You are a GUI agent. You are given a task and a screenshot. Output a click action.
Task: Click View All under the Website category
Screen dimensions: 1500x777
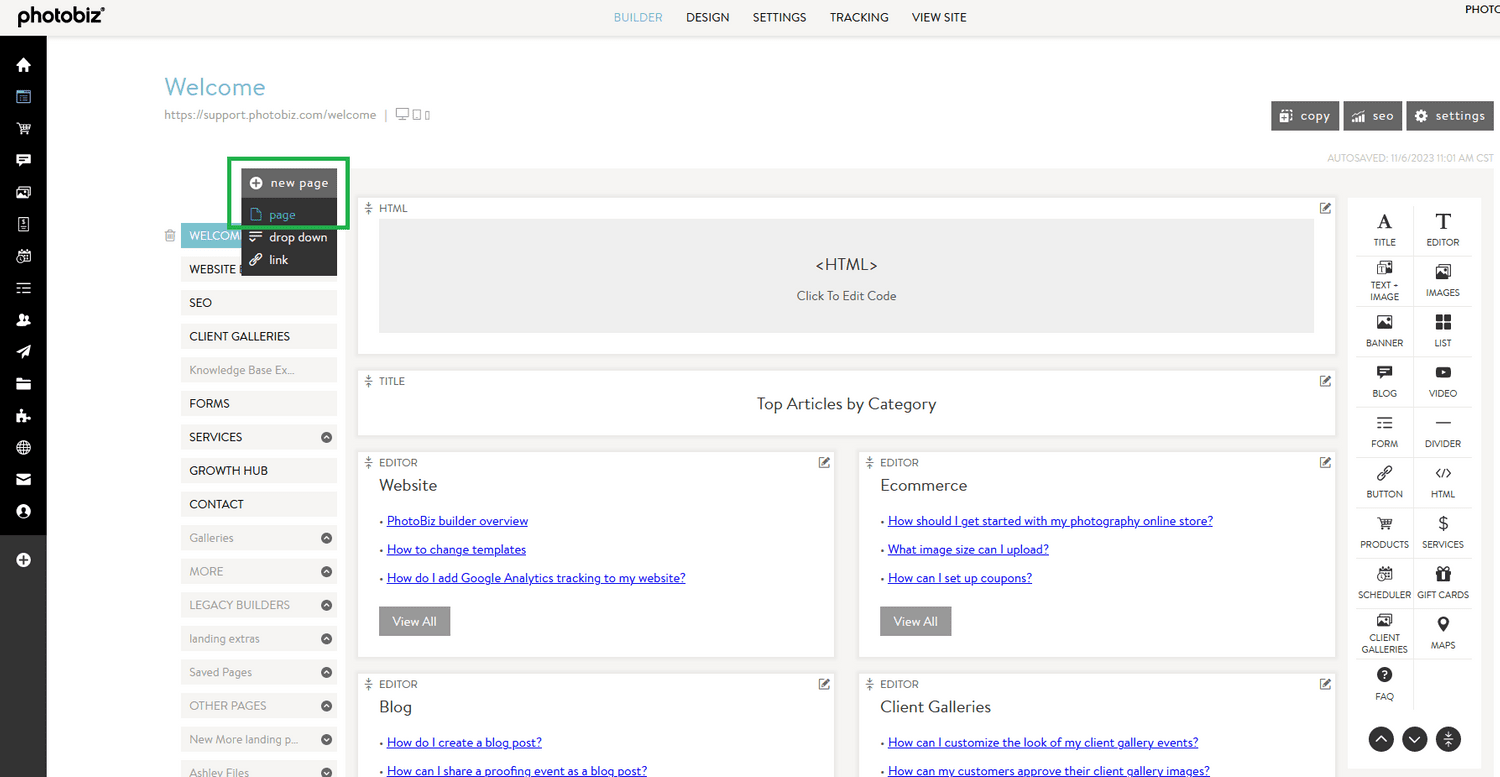[414, 621]
